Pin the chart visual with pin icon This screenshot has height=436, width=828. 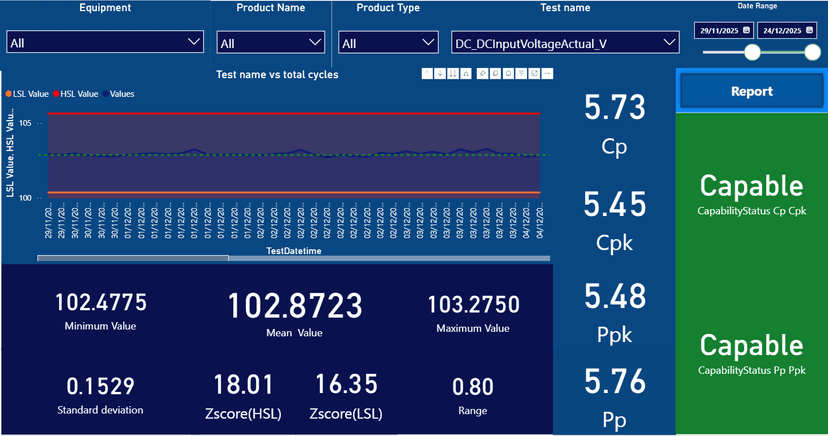(x=483, y=74)
